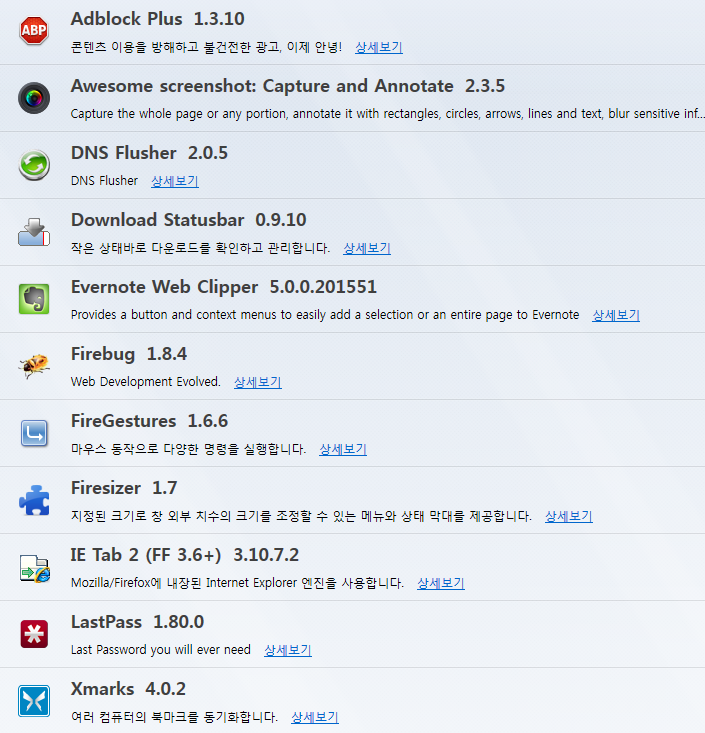The image size is (705, 733).
Task: Click the LastPass red asterisk icon
Action: coord(34,634)
